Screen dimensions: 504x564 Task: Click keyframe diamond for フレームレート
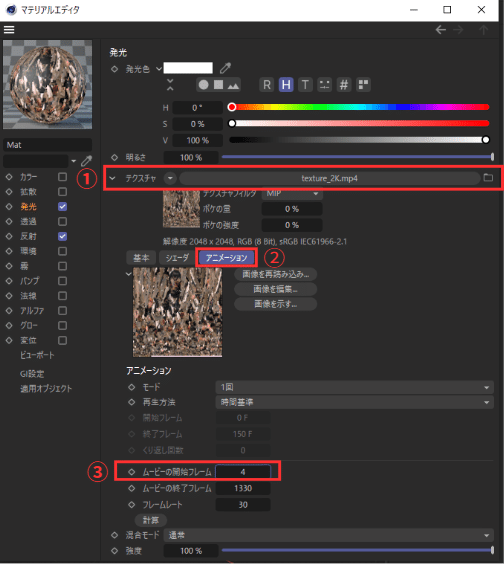coord(132,505)
